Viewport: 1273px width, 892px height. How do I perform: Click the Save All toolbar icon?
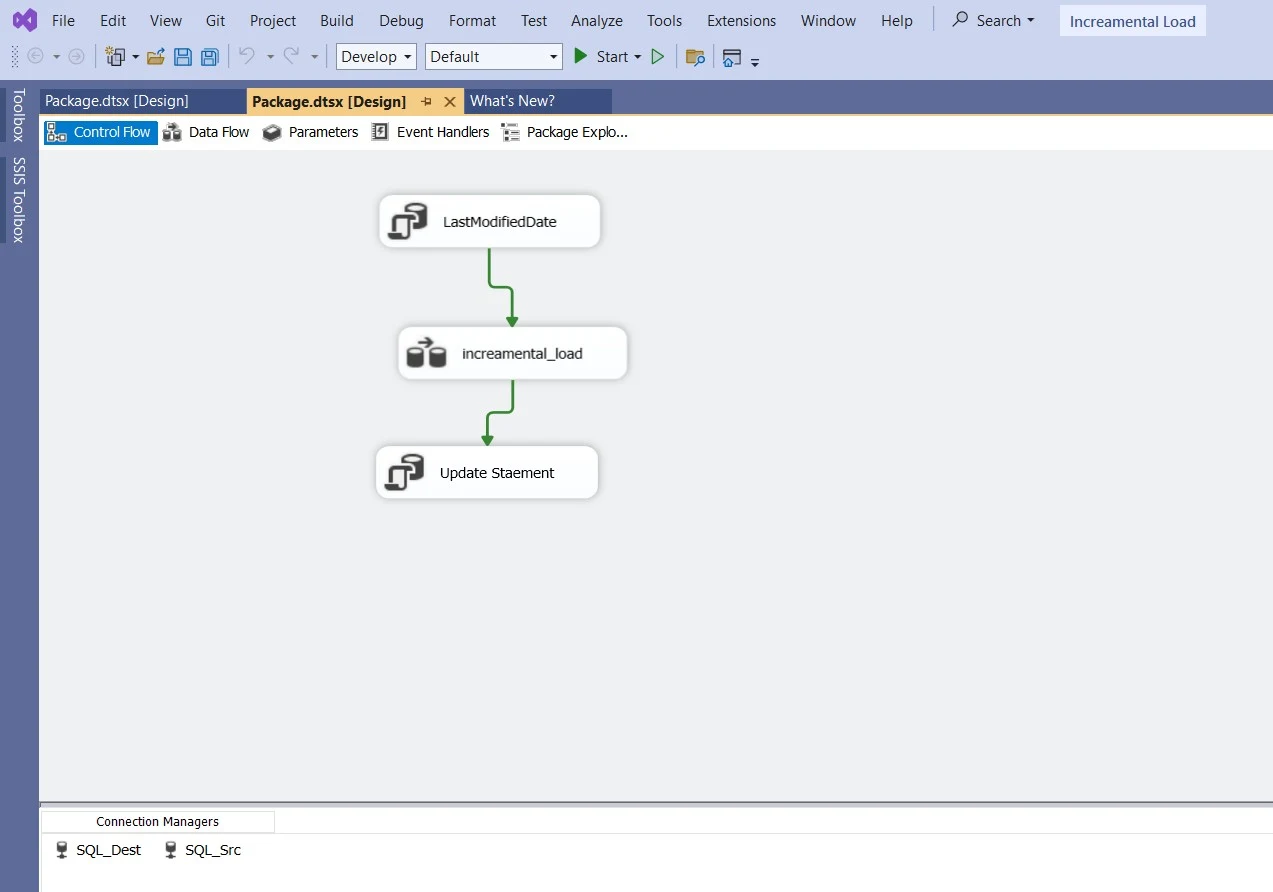coord(210,57)
